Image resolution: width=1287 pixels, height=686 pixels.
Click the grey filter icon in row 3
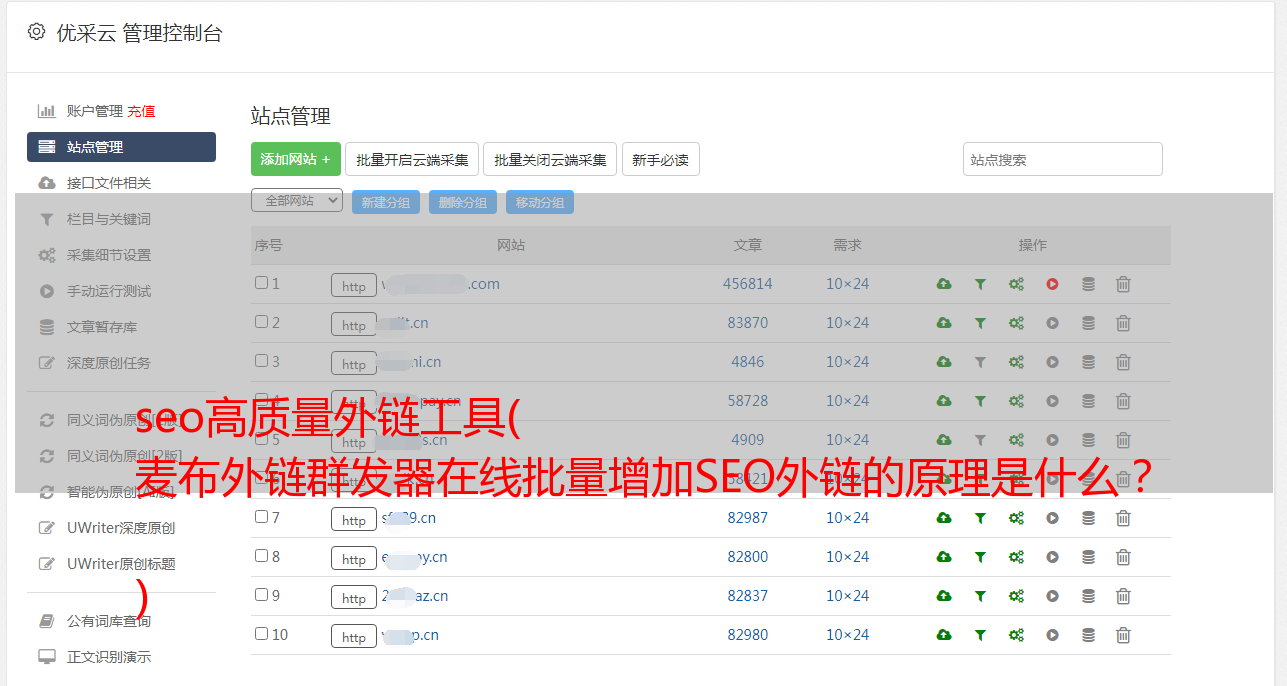pyautogui.click(x=980, y=362)
